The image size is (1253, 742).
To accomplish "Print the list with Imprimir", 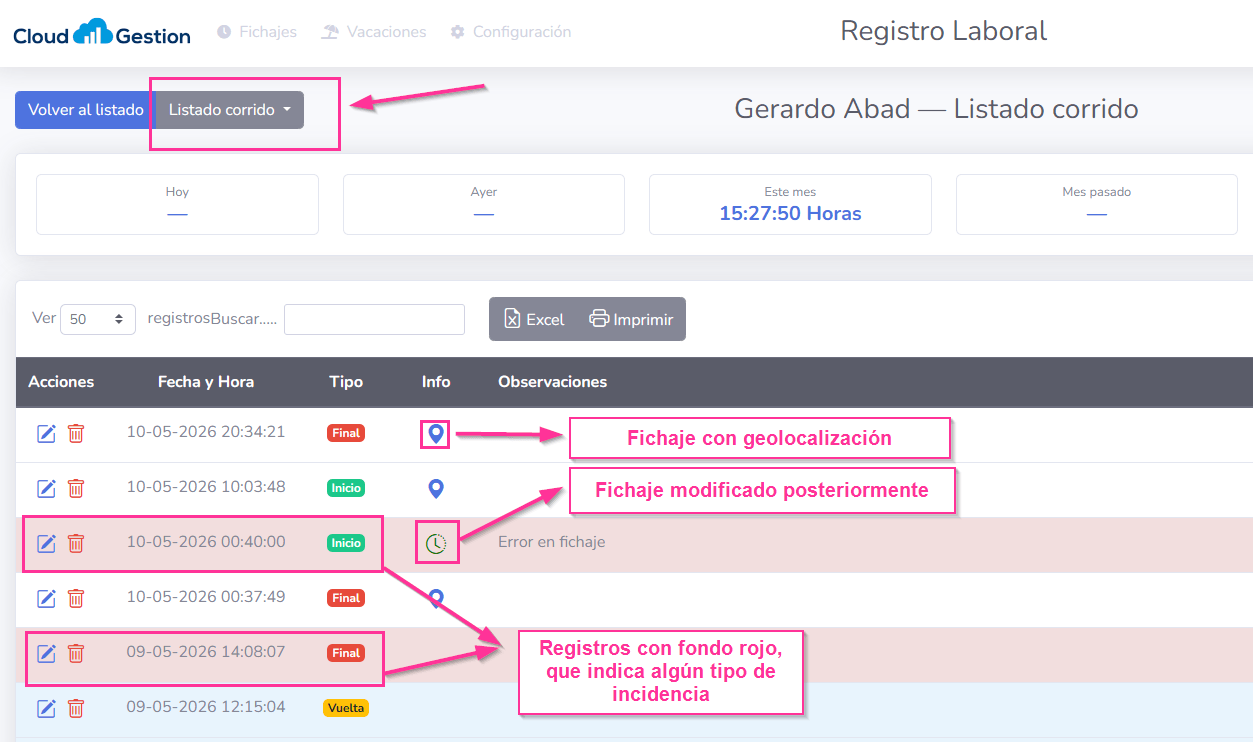I will click(631, 319).
